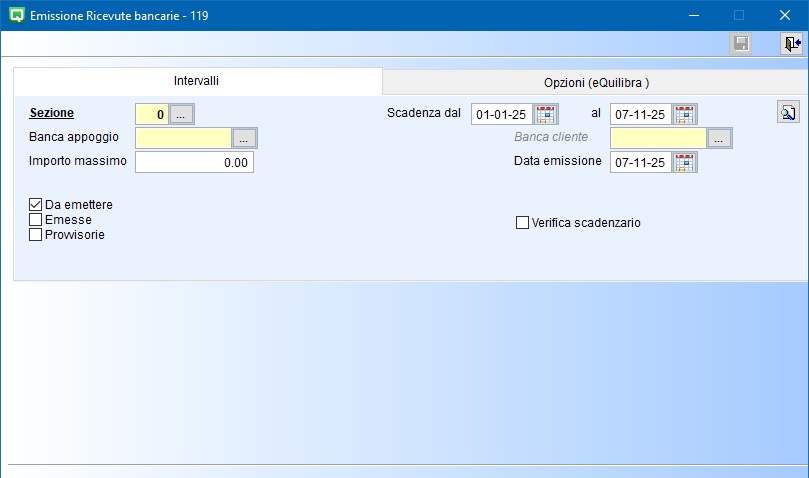This screenshot has height=478, width=809.
Task: Click the application icon in title bar
Action: [x=15, y=15]
